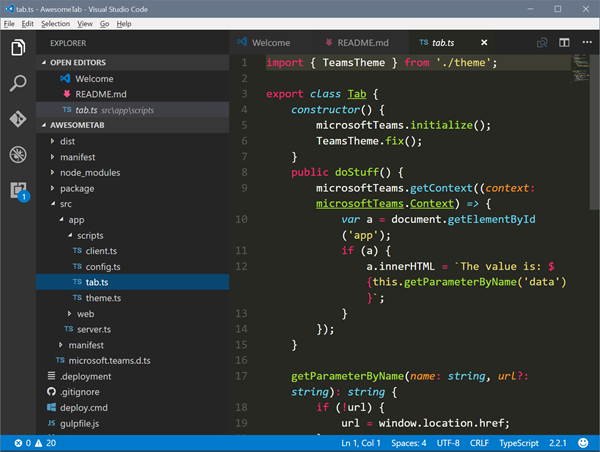Open the Go menu

click(x=104, y=24)
